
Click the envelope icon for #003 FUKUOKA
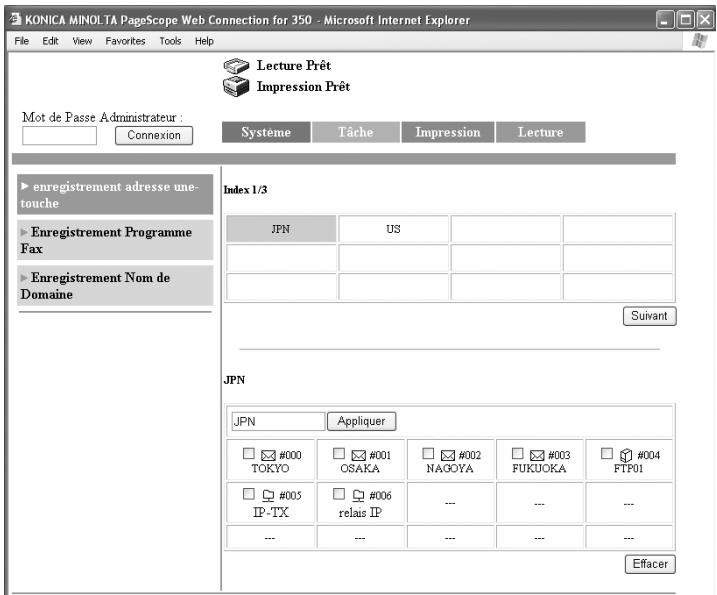point(537,456)
